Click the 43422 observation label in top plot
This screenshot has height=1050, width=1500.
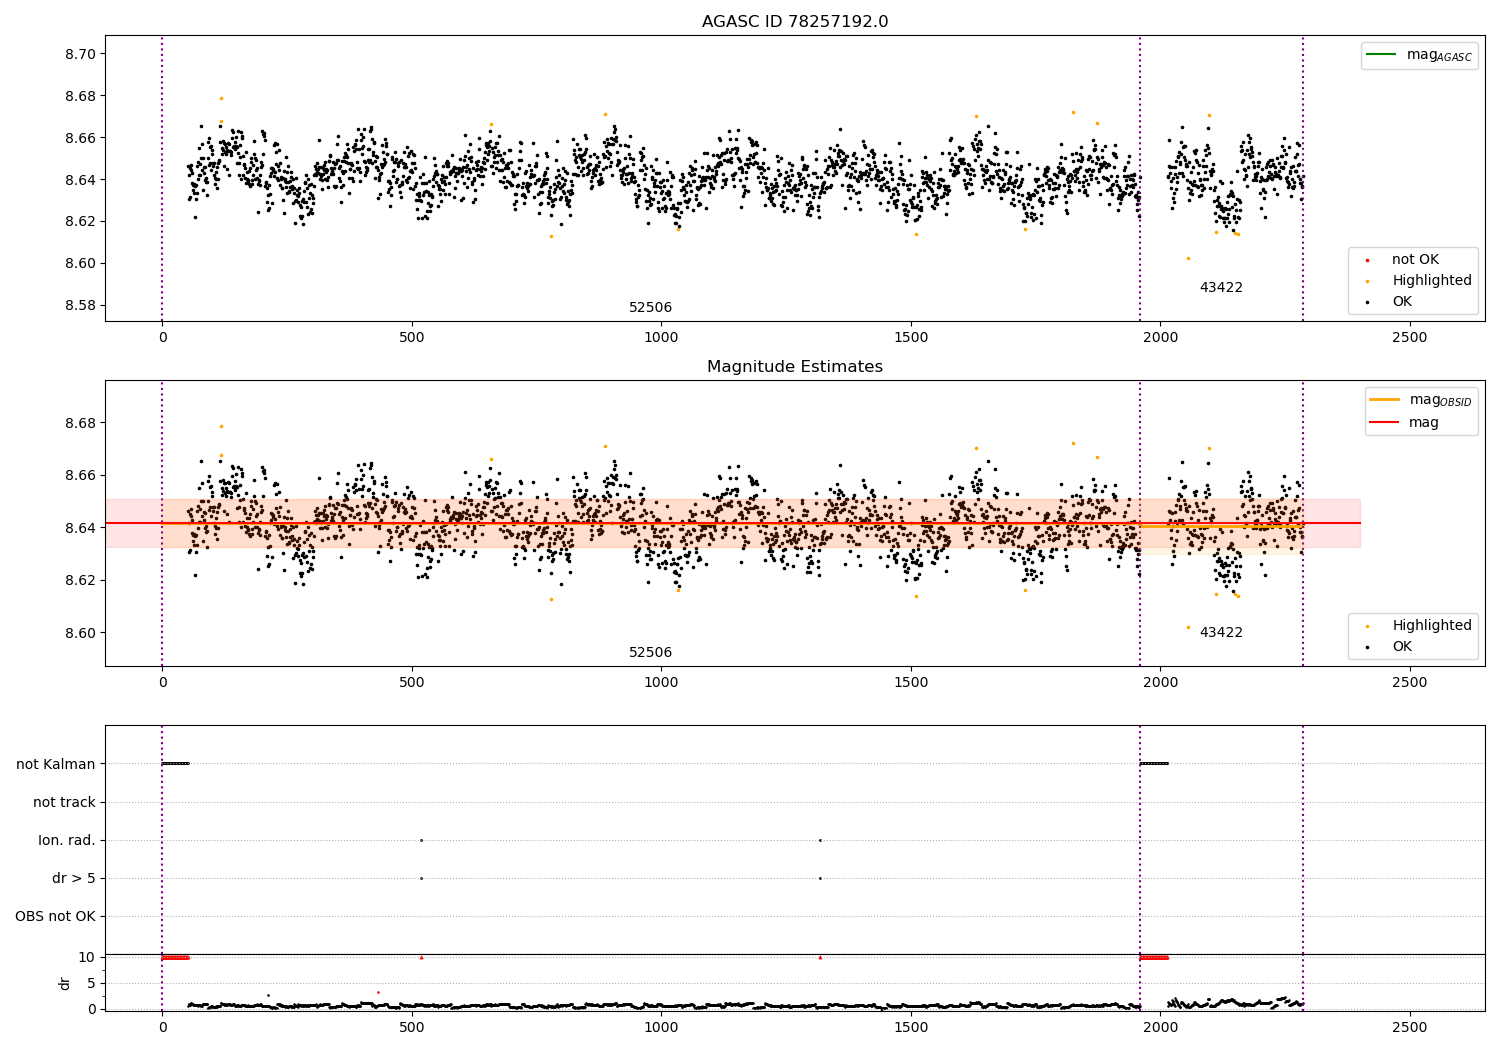[x=1221, y=288]
